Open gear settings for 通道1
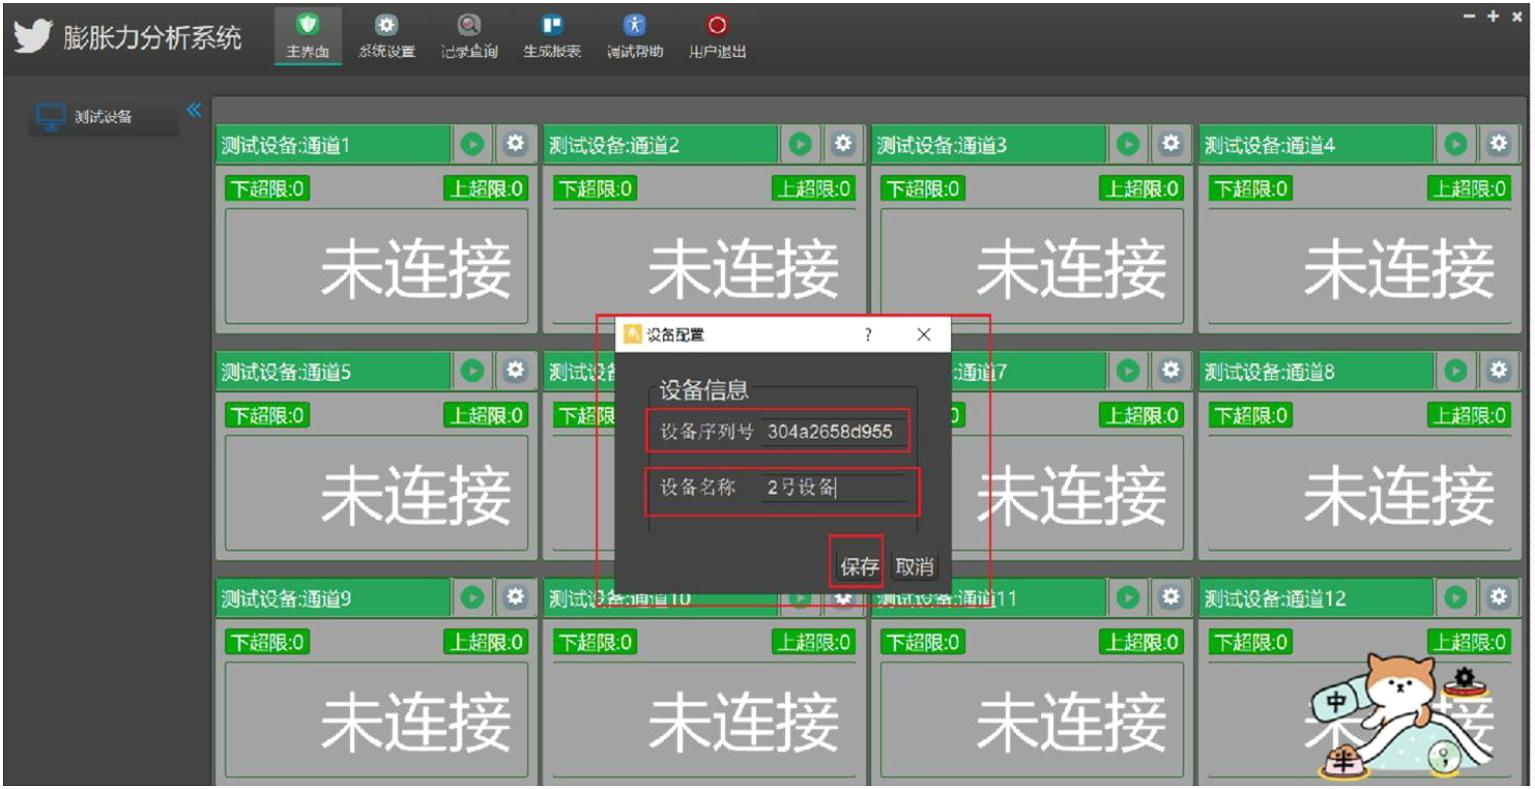Image resolution: width=1535 pixels, height=789 pixels. pyautogui.click(x=515, y=144)
